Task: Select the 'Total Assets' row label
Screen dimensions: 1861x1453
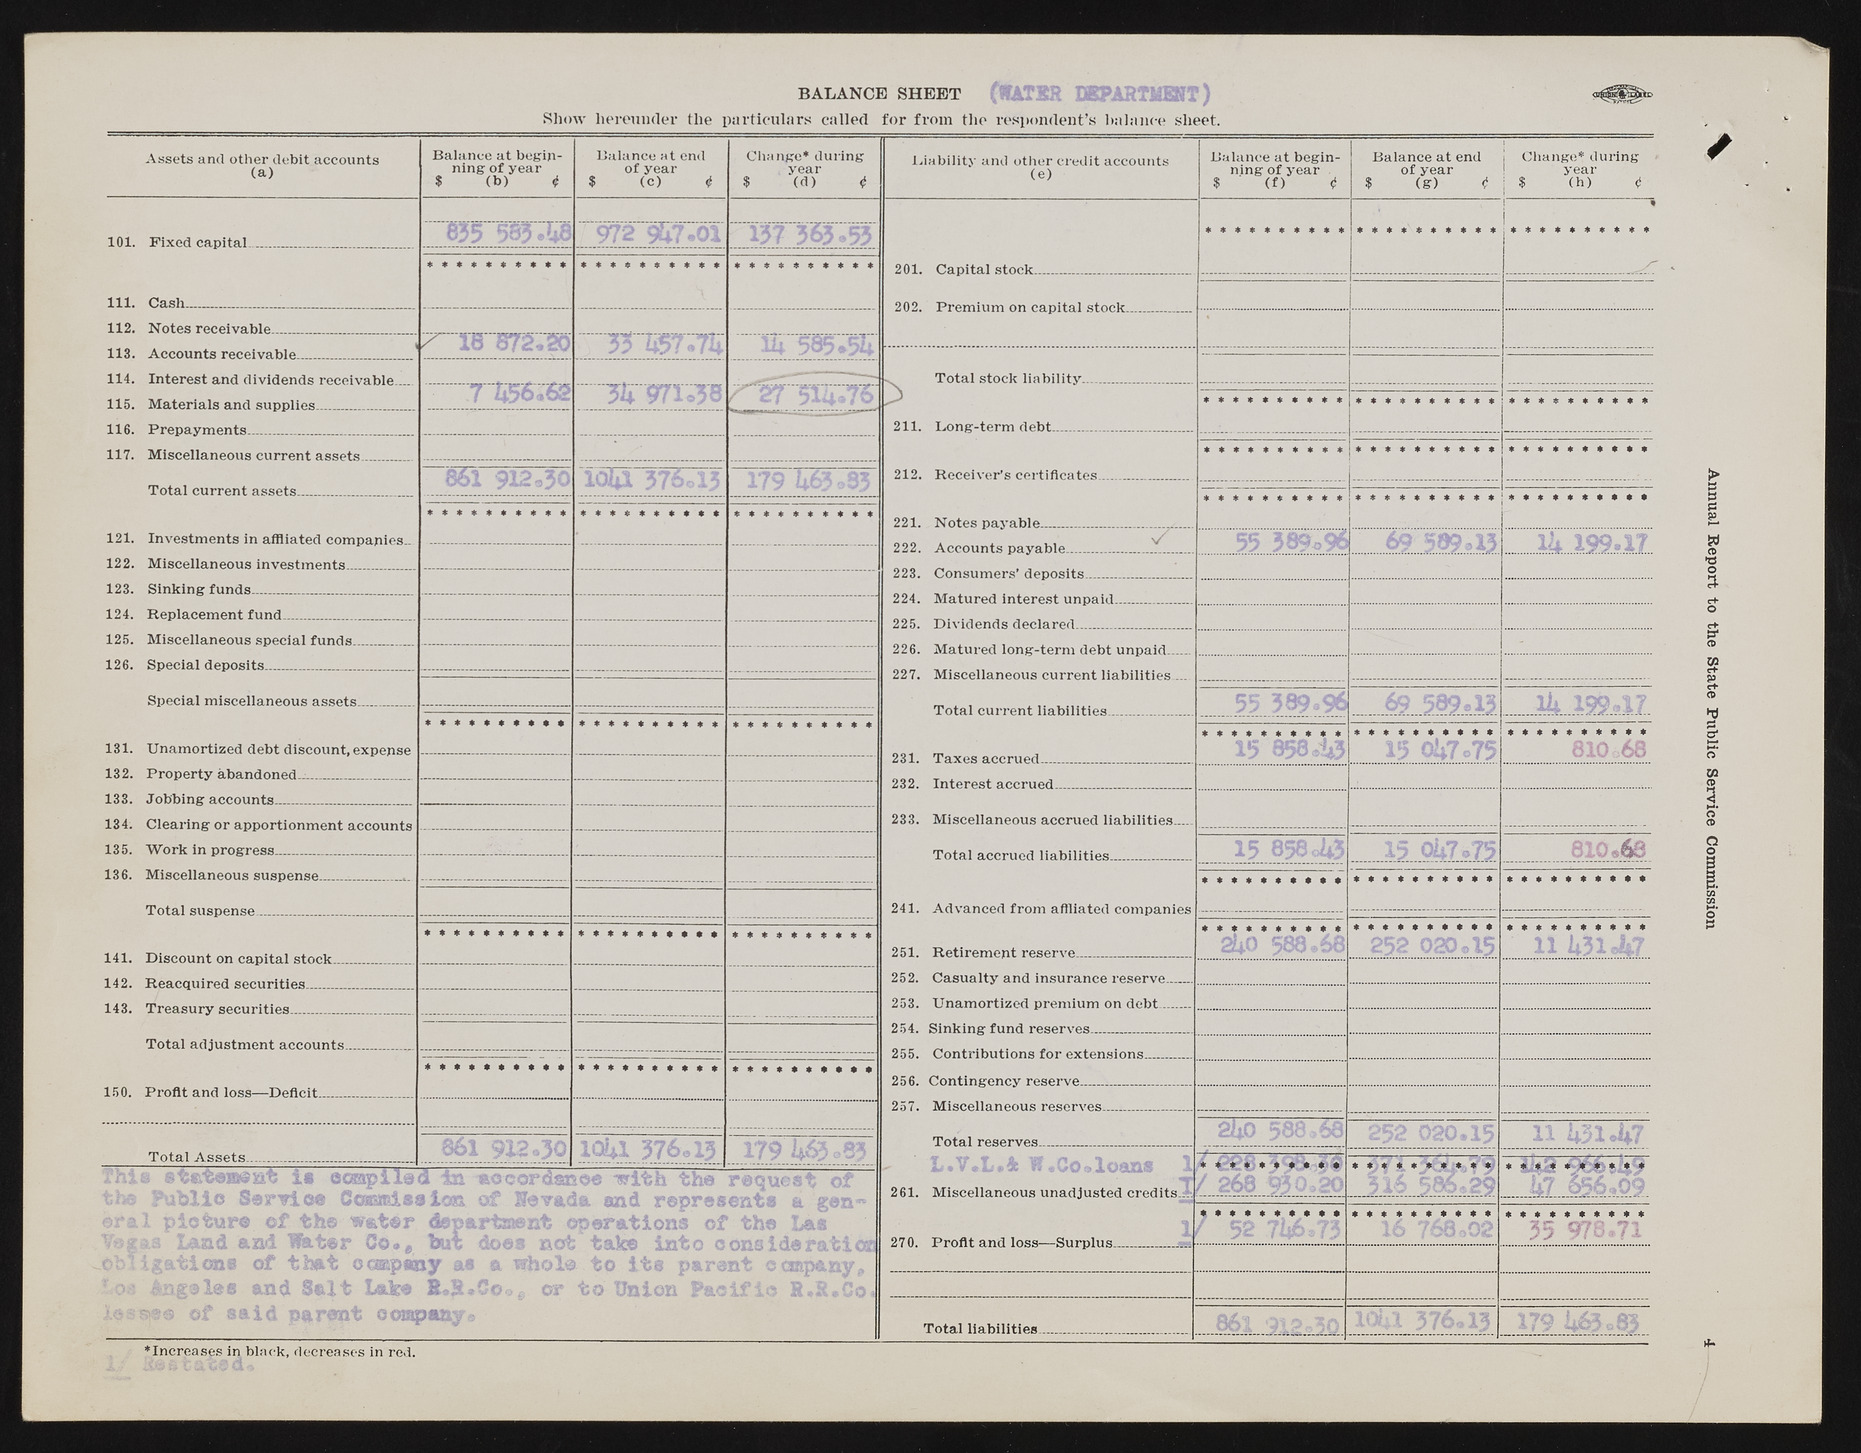Action: pos(196,1157)
